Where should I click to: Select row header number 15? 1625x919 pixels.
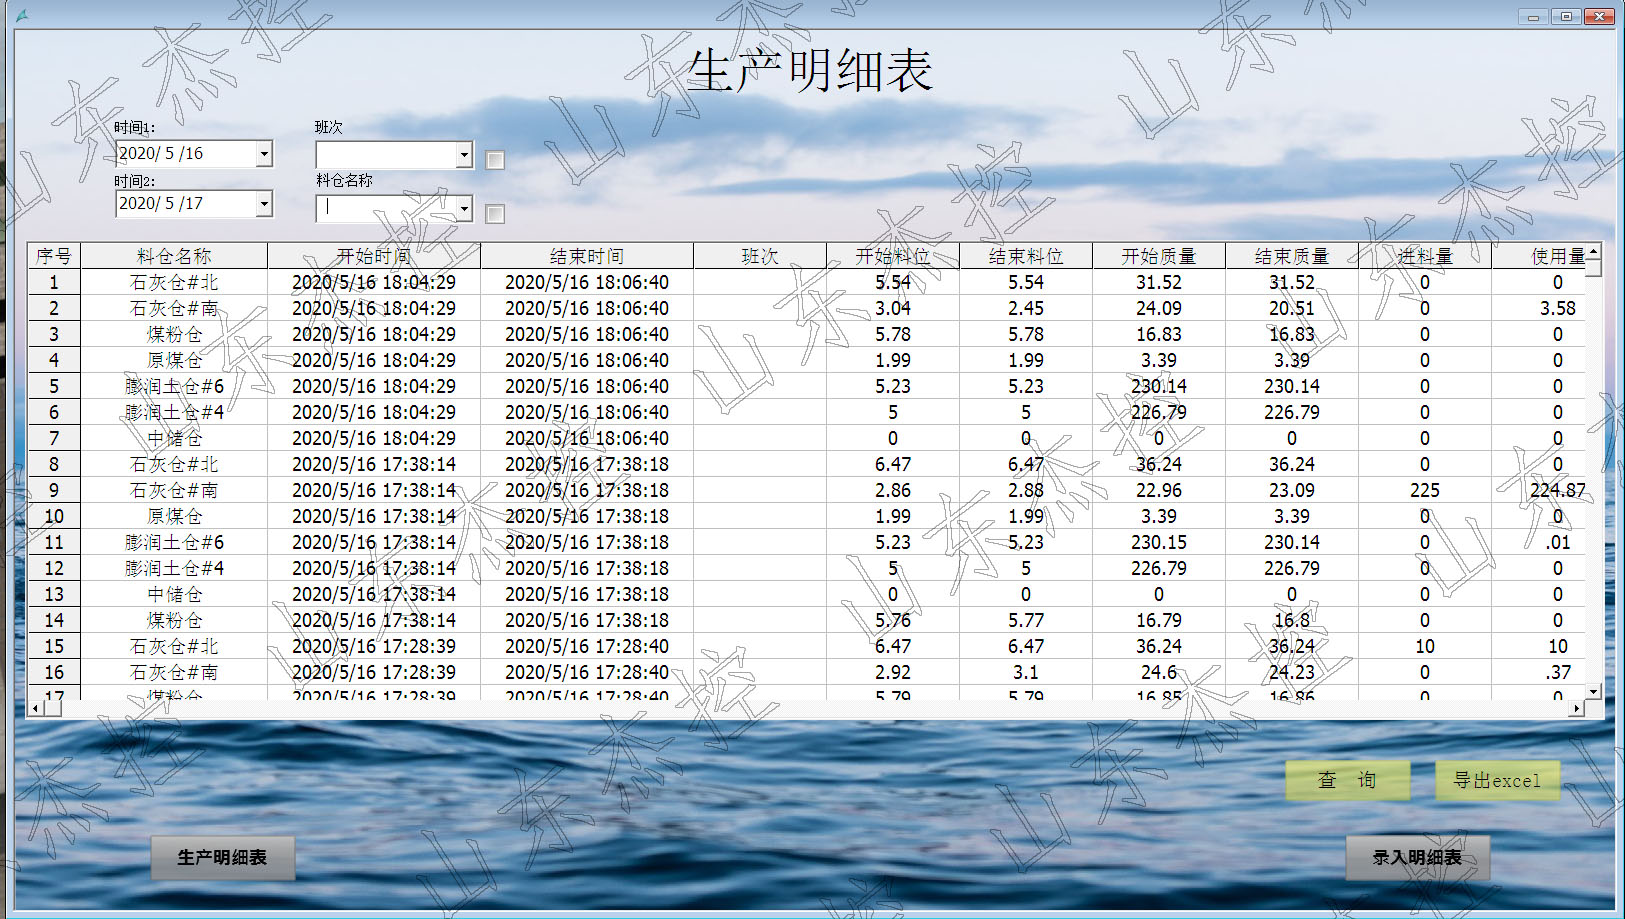54,647
